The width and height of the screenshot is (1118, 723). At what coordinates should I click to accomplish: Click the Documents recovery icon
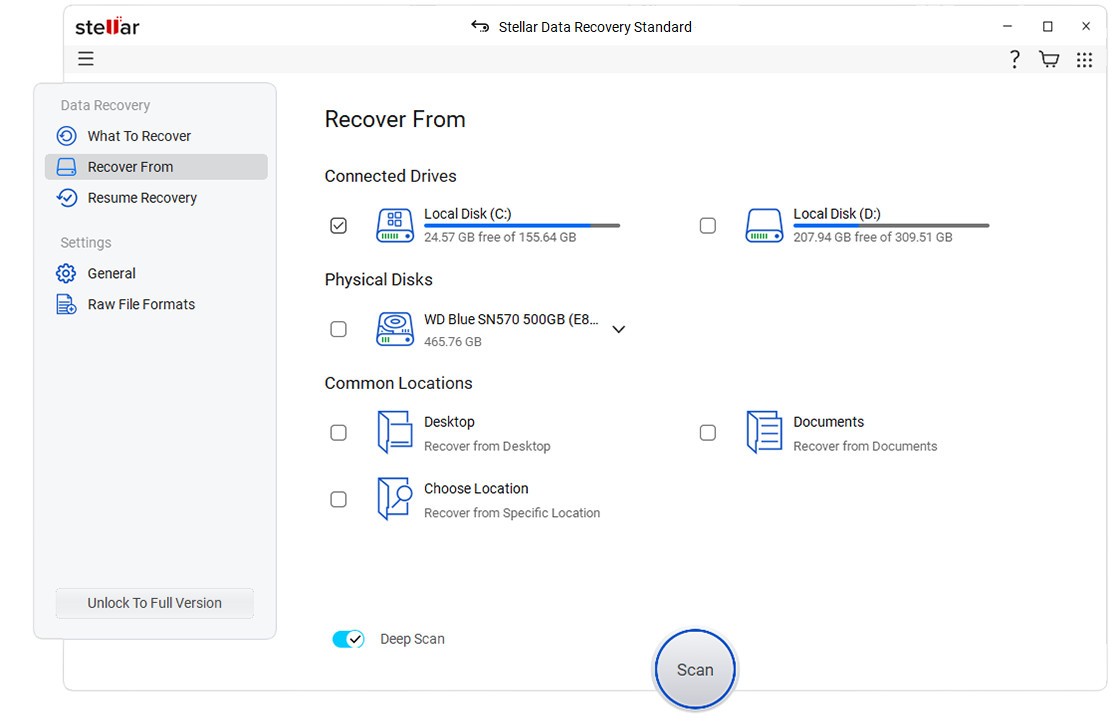click(x=765, y=432)
